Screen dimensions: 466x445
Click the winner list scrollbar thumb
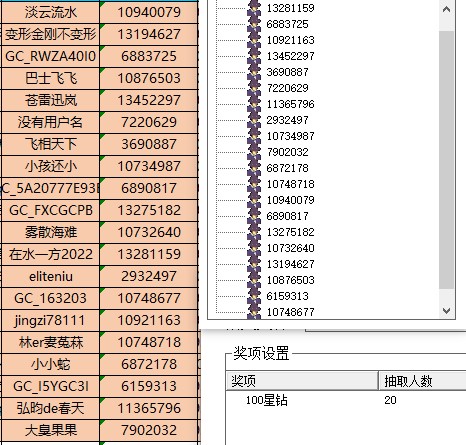coord(447,160)
